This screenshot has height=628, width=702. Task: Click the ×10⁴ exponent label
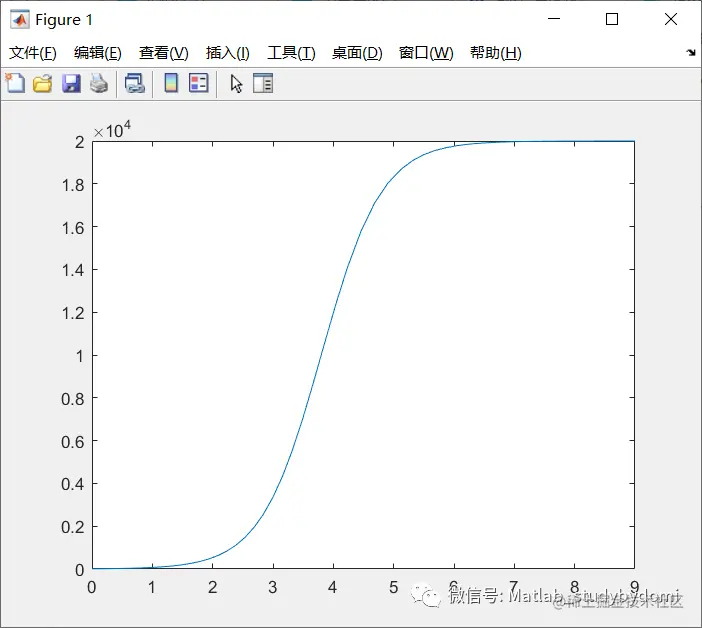[x=112, y=130]
